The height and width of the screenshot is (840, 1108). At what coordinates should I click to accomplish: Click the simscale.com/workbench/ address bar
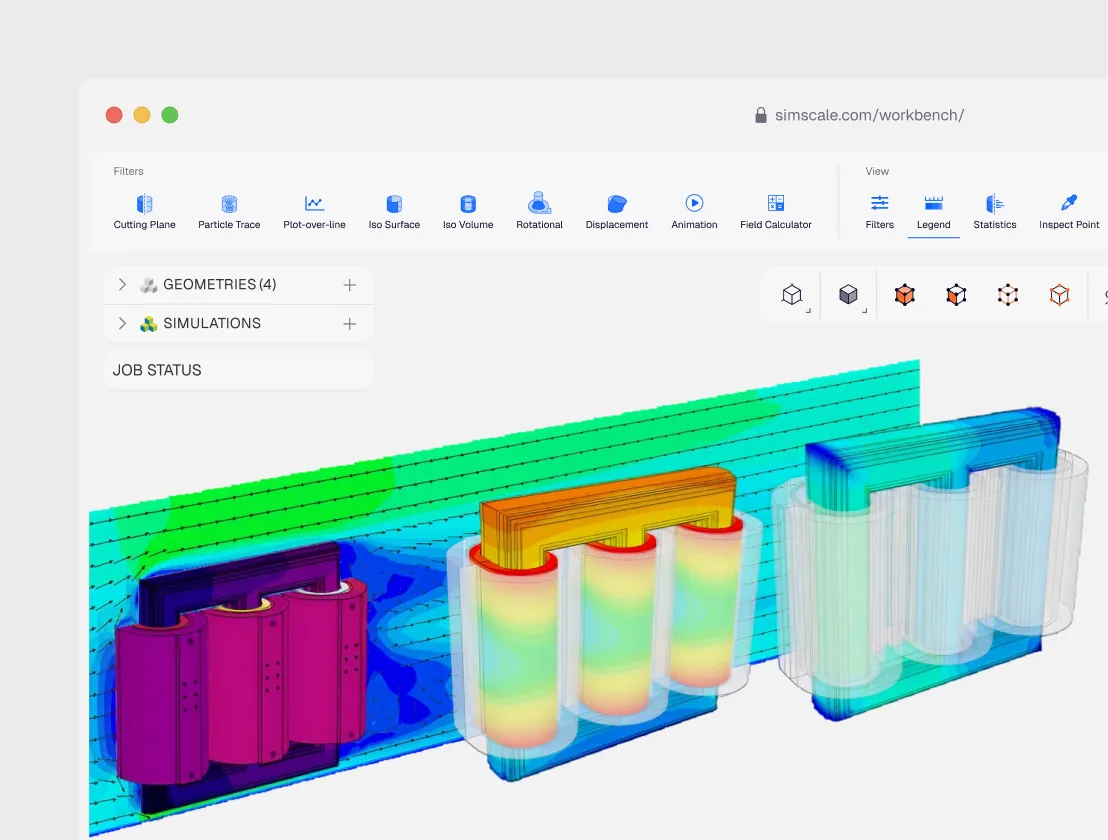(x=869, y=115)
